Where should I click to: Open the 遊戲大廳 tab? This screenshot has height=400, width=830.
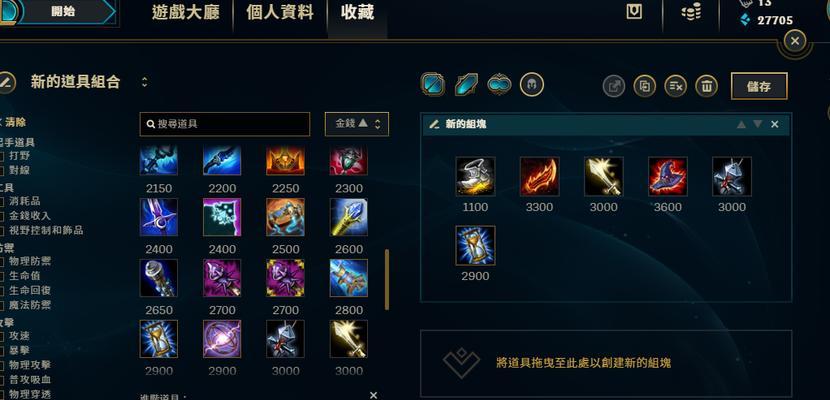pos(185,13)
